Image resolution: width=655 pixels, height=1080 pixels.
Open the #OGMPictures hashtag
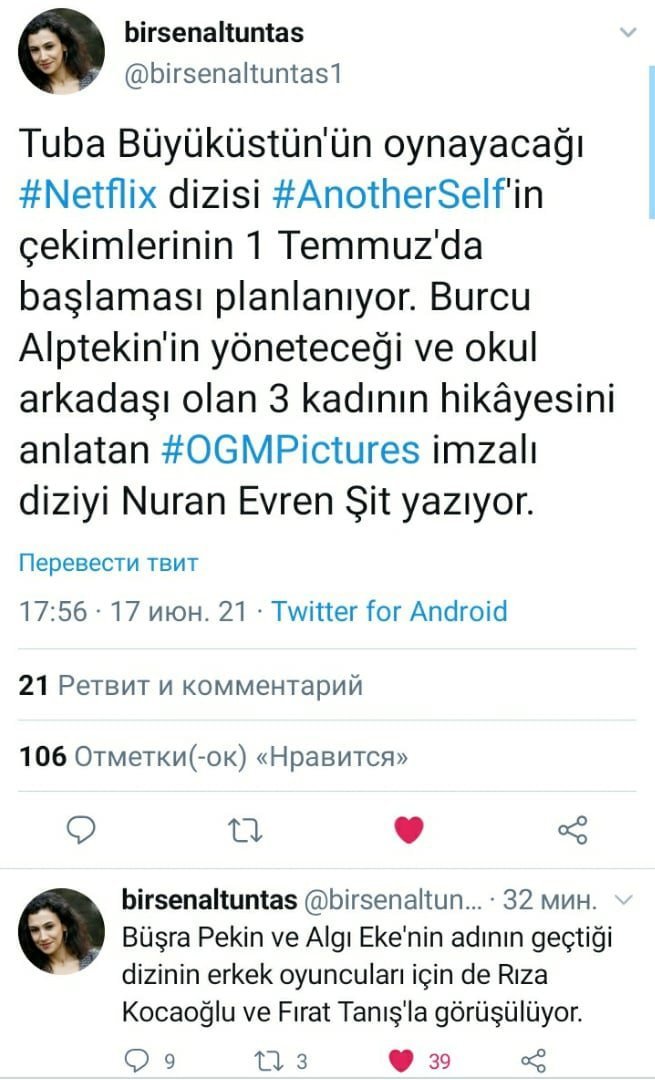(290, 450)
